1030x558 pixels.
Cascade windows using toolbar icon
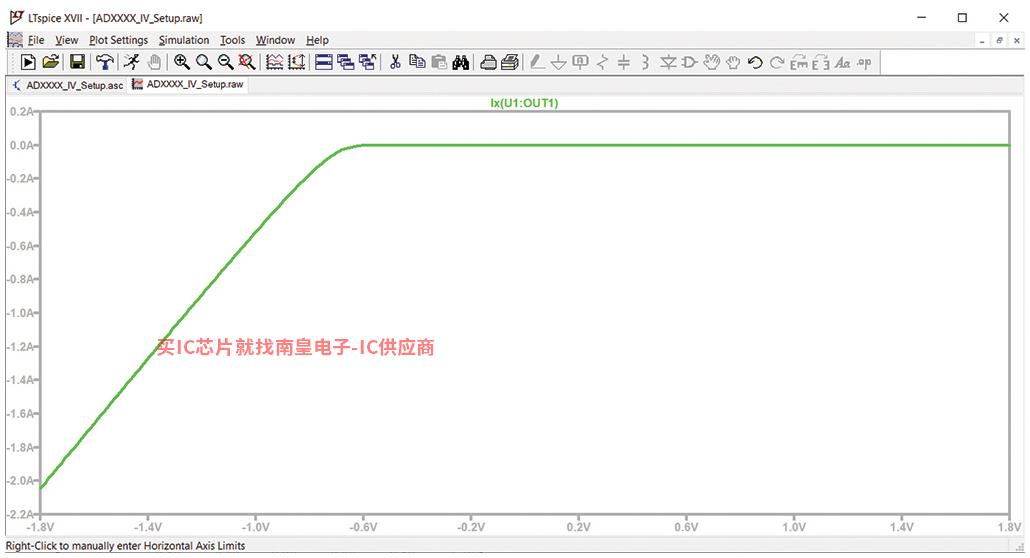pos(346,62)
